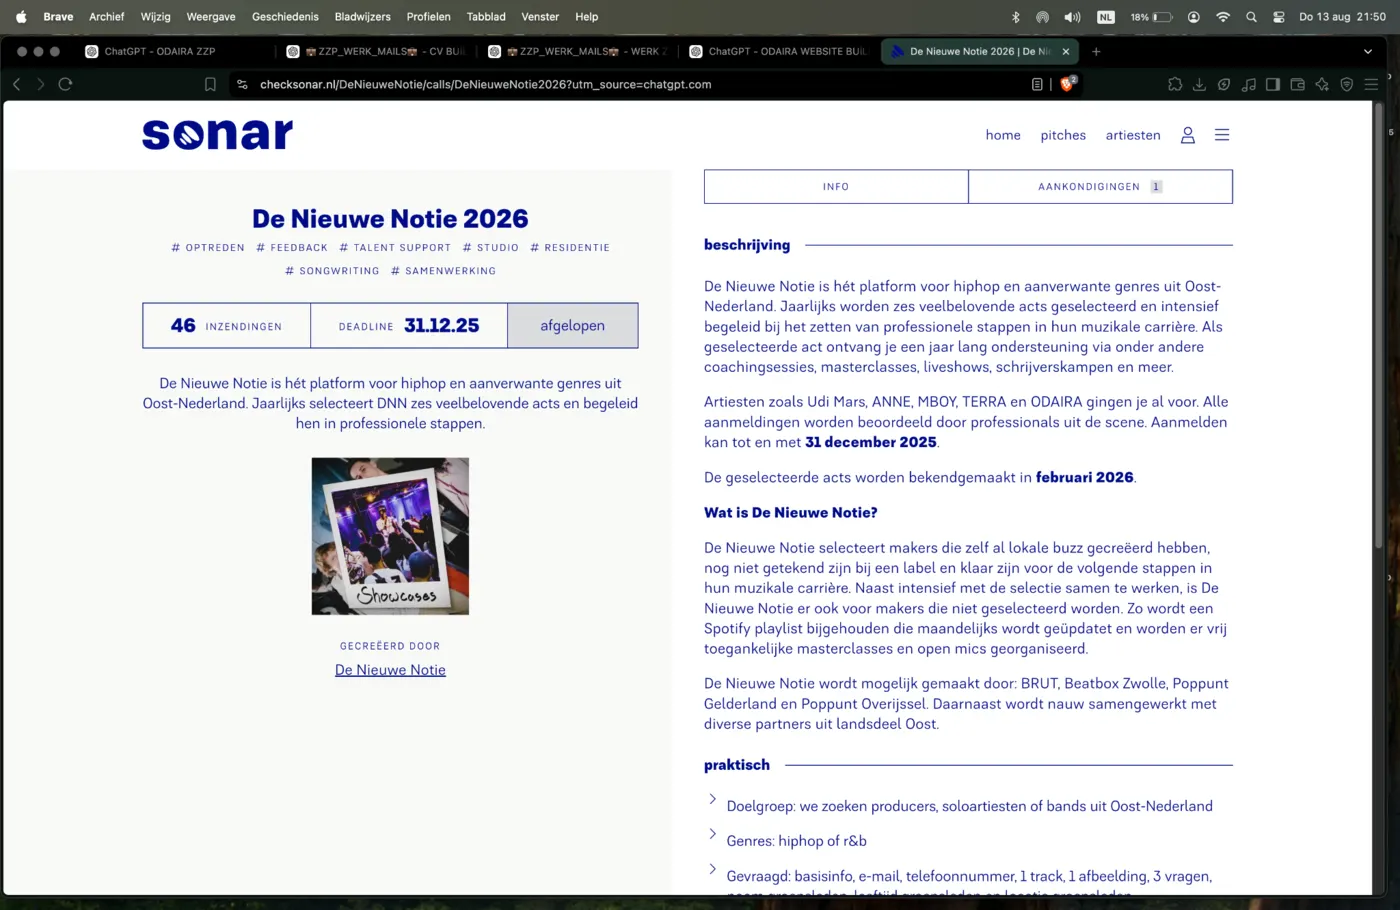Toggle the browser sidebar panel icon
Screen dimensions: 1400x910
(1273, 85)
